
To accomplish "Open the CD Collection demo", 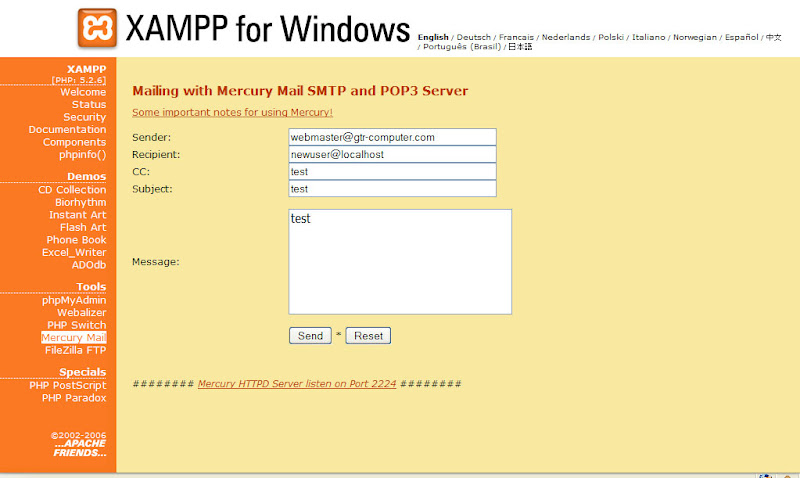I will click(72, 190).
